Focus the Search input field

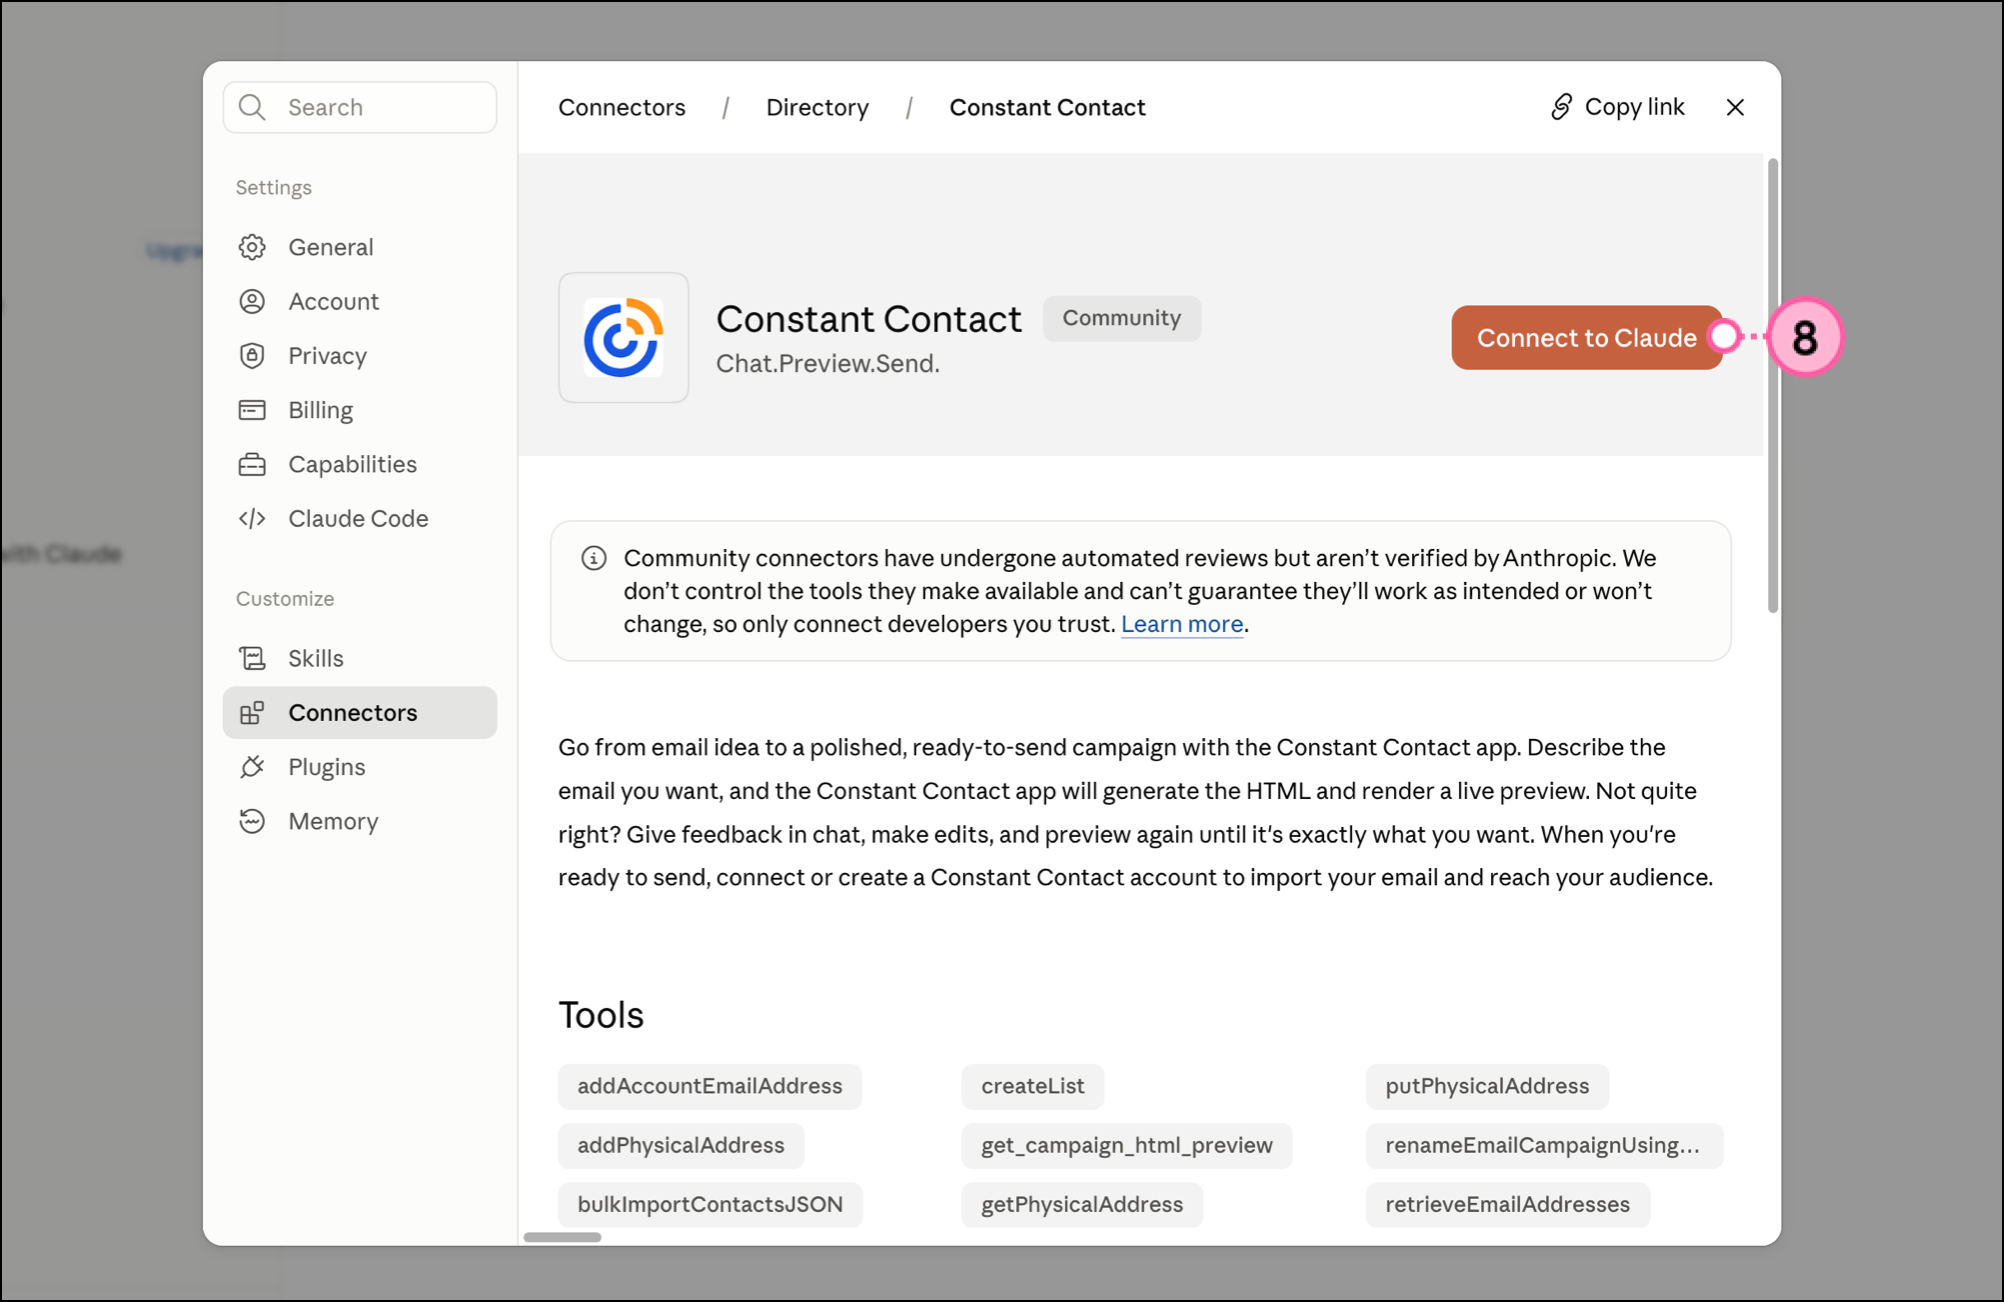[360, 107]
